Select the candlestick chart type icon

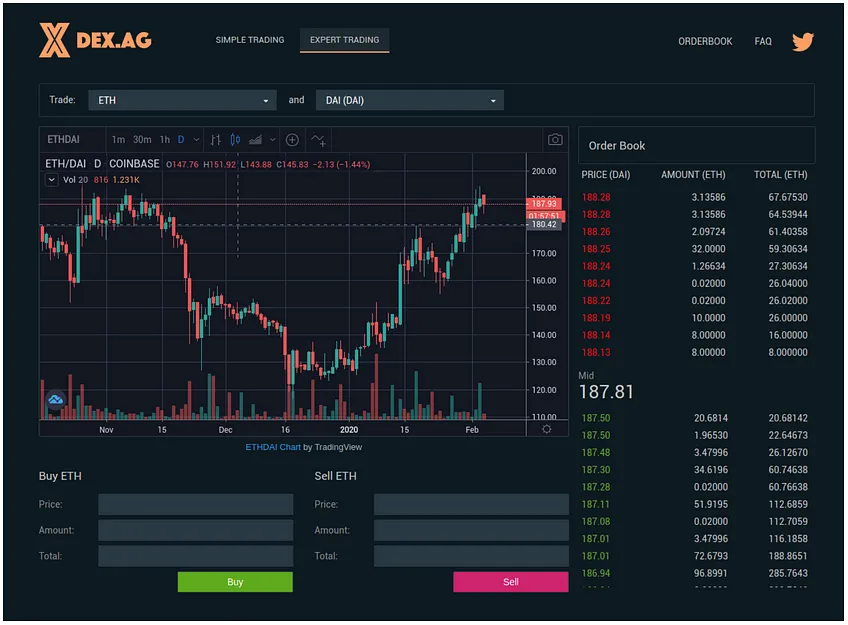(235, 140)
